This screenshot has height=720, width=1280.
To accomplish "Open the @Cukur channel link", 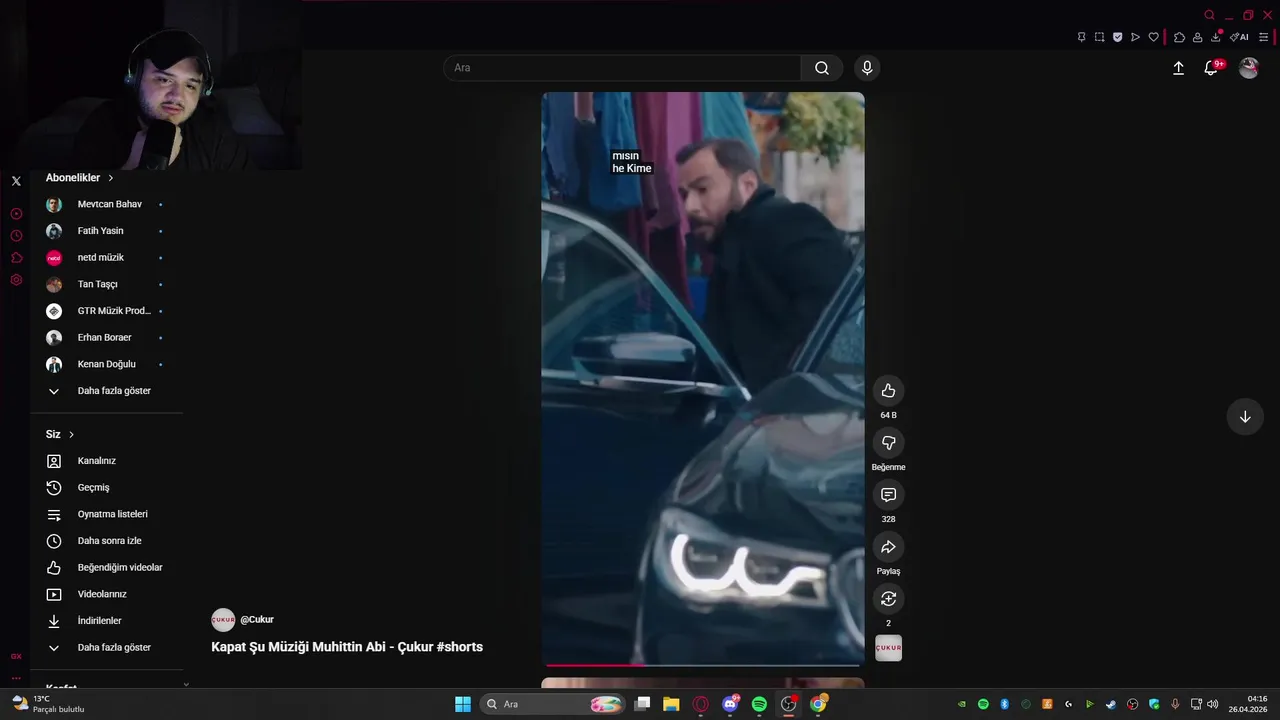I will (x=257, y=620).
